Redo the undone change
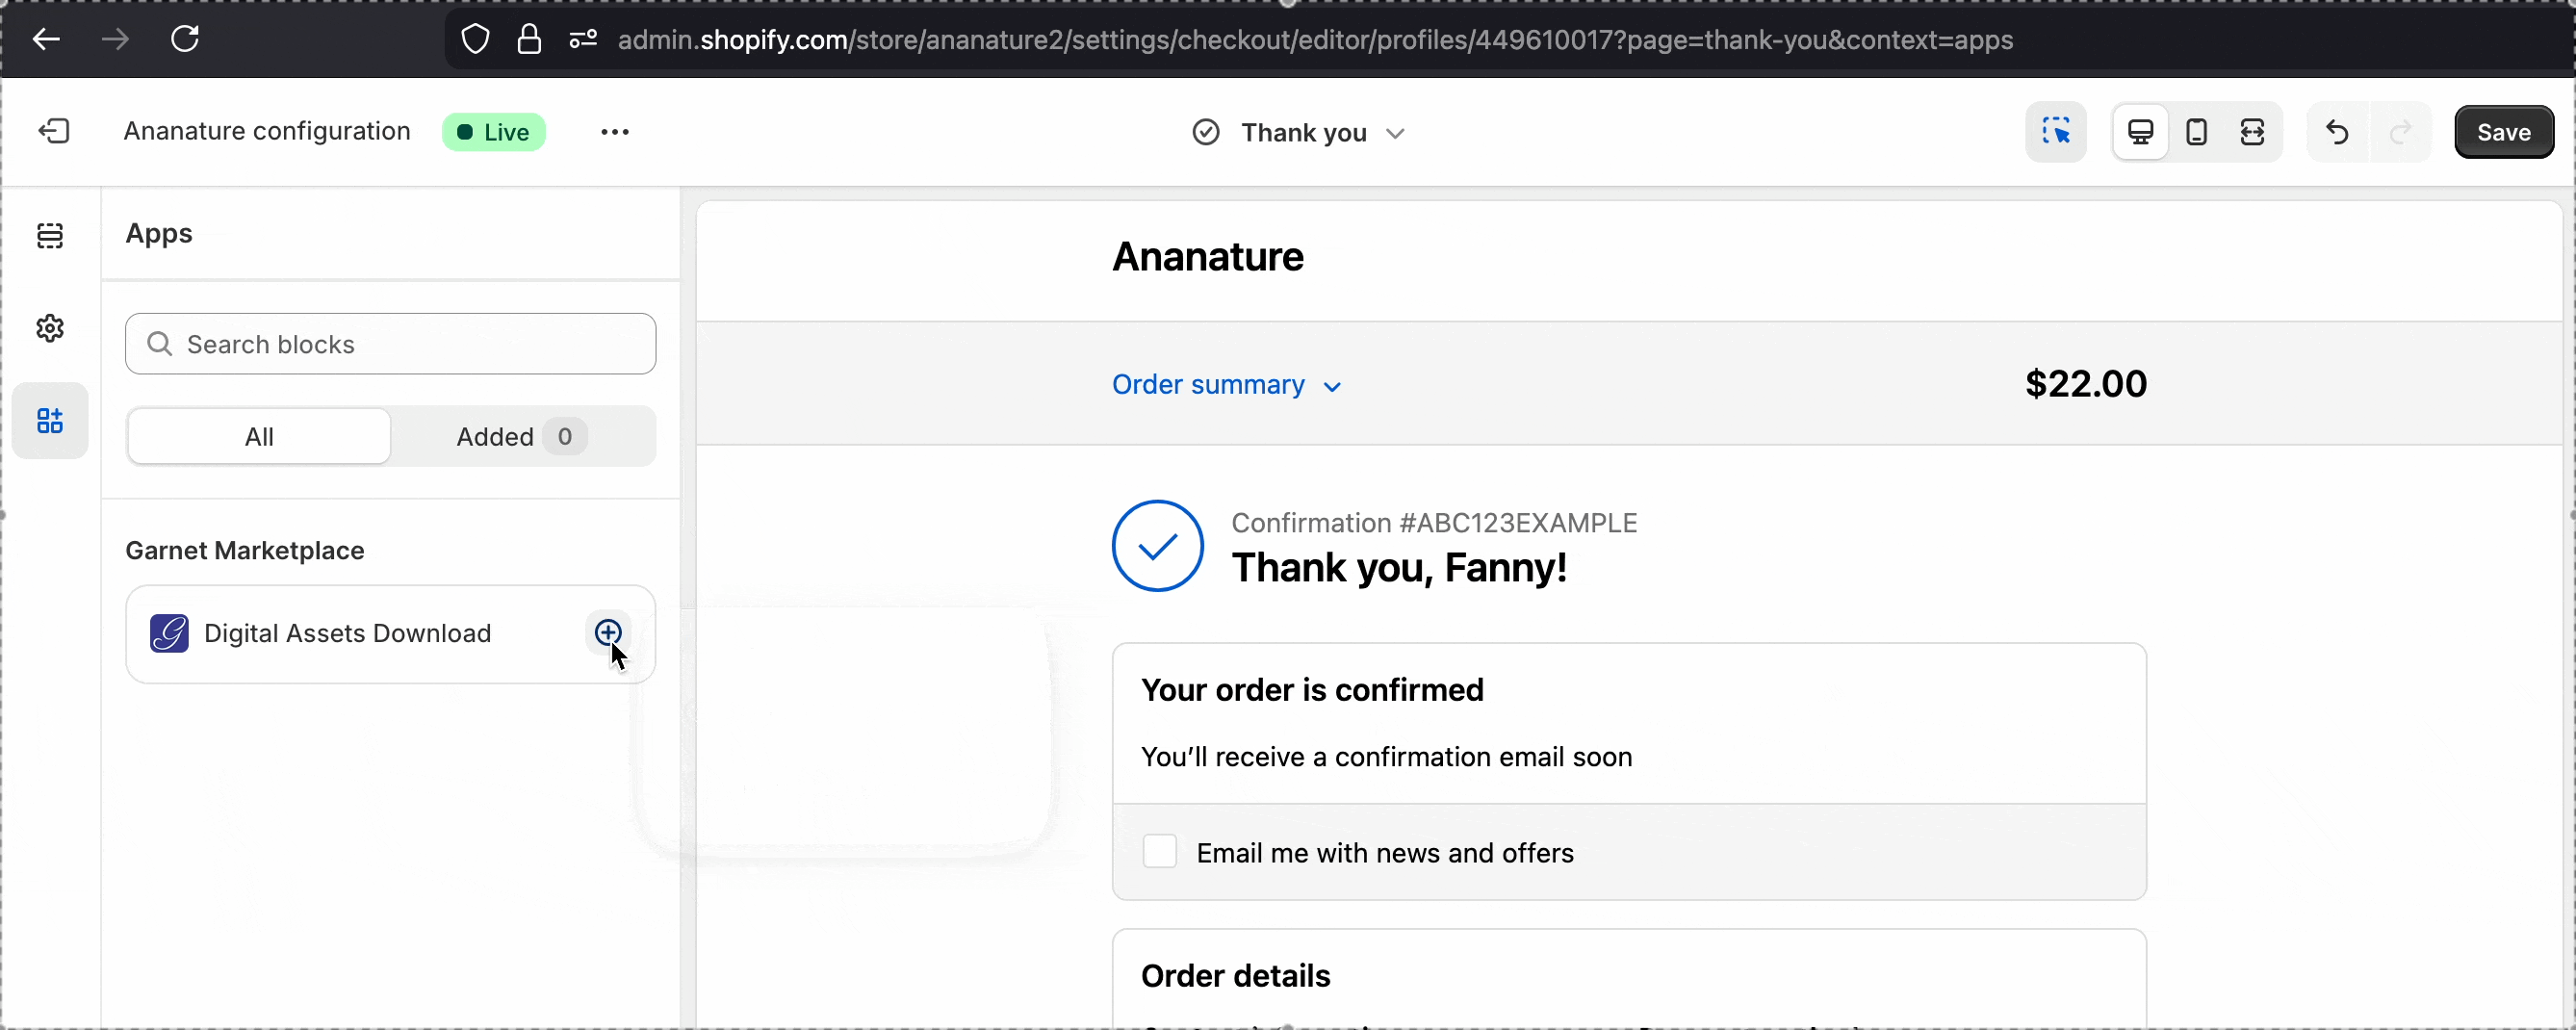2576x1030 pixels. tap(2400, 131)
